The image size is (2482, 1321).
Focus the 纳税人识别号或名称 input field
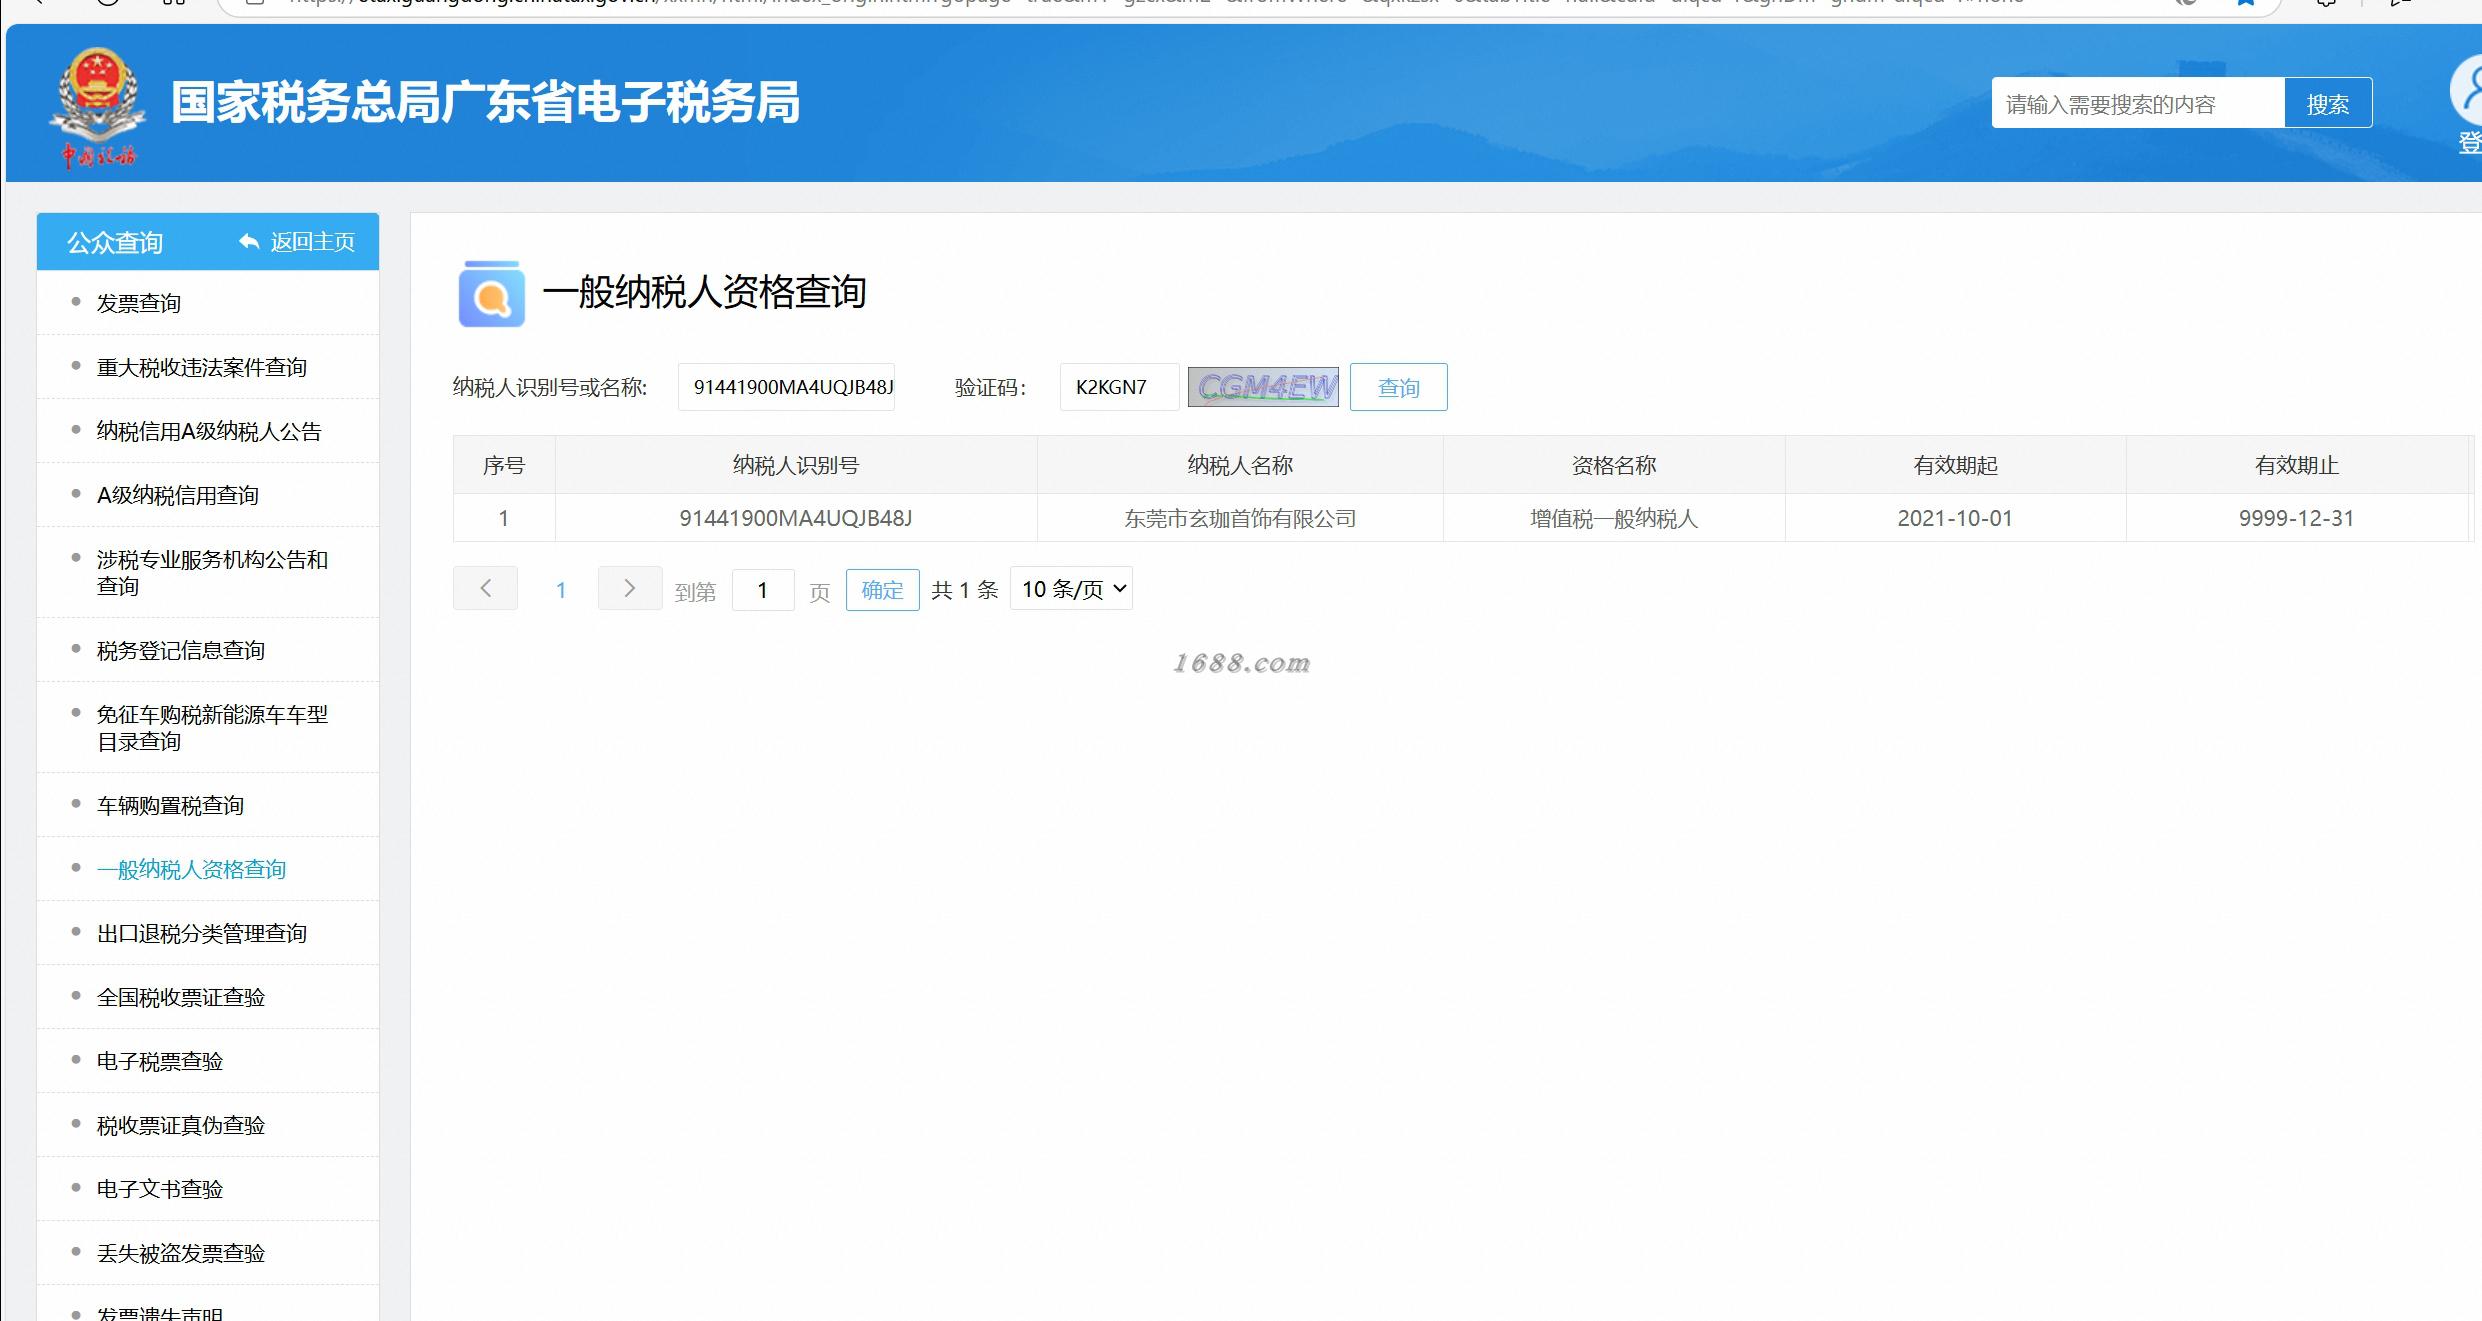(786, 387)
